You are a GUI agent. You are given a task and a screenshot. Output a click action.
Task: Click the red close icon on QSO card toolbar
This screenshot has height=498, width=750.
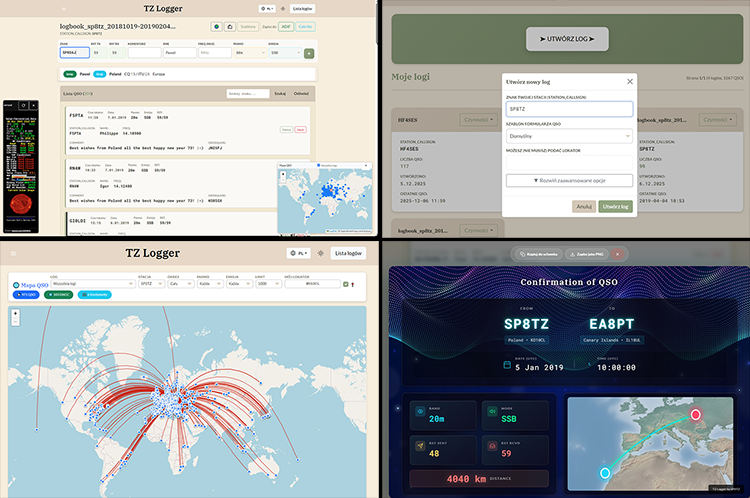[618, 254]
